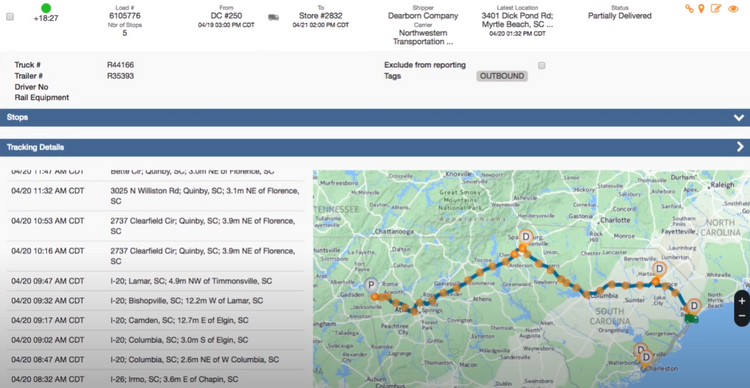Click the orange eye view icon

pos(733,9)
